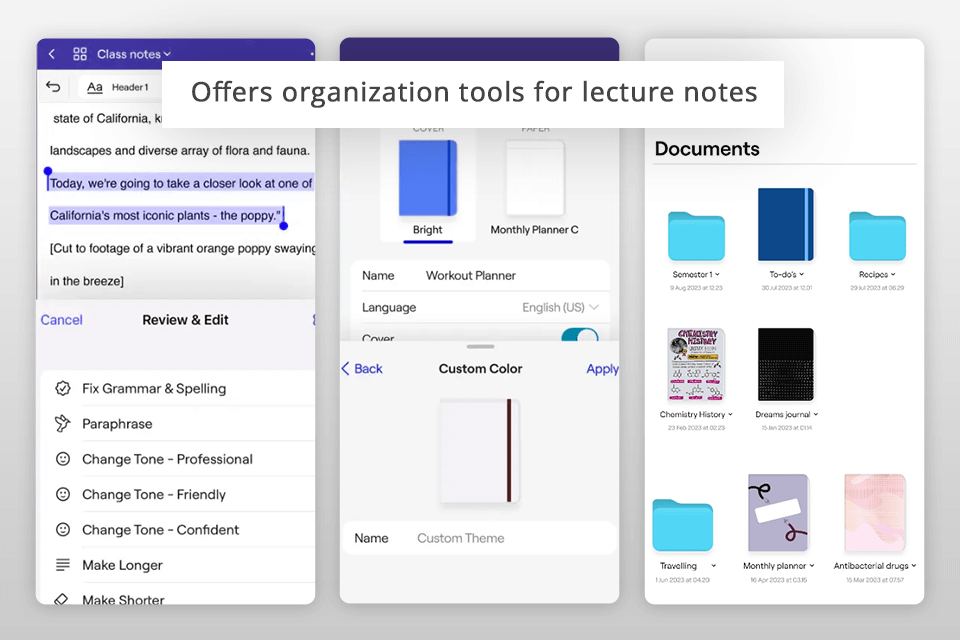Click the custom color notebook preview
Viewport: 960px width, 640px height.
coord(479,451)
